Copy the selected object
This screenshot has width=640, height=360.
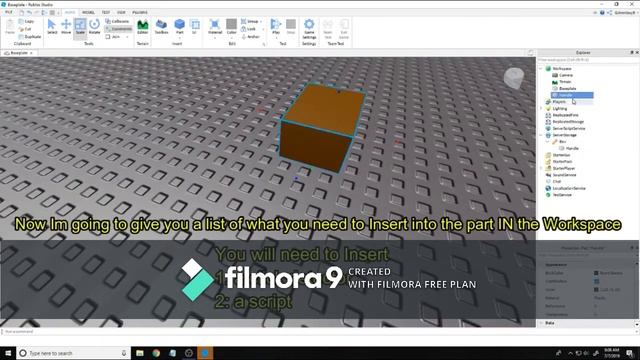[27, 21]
